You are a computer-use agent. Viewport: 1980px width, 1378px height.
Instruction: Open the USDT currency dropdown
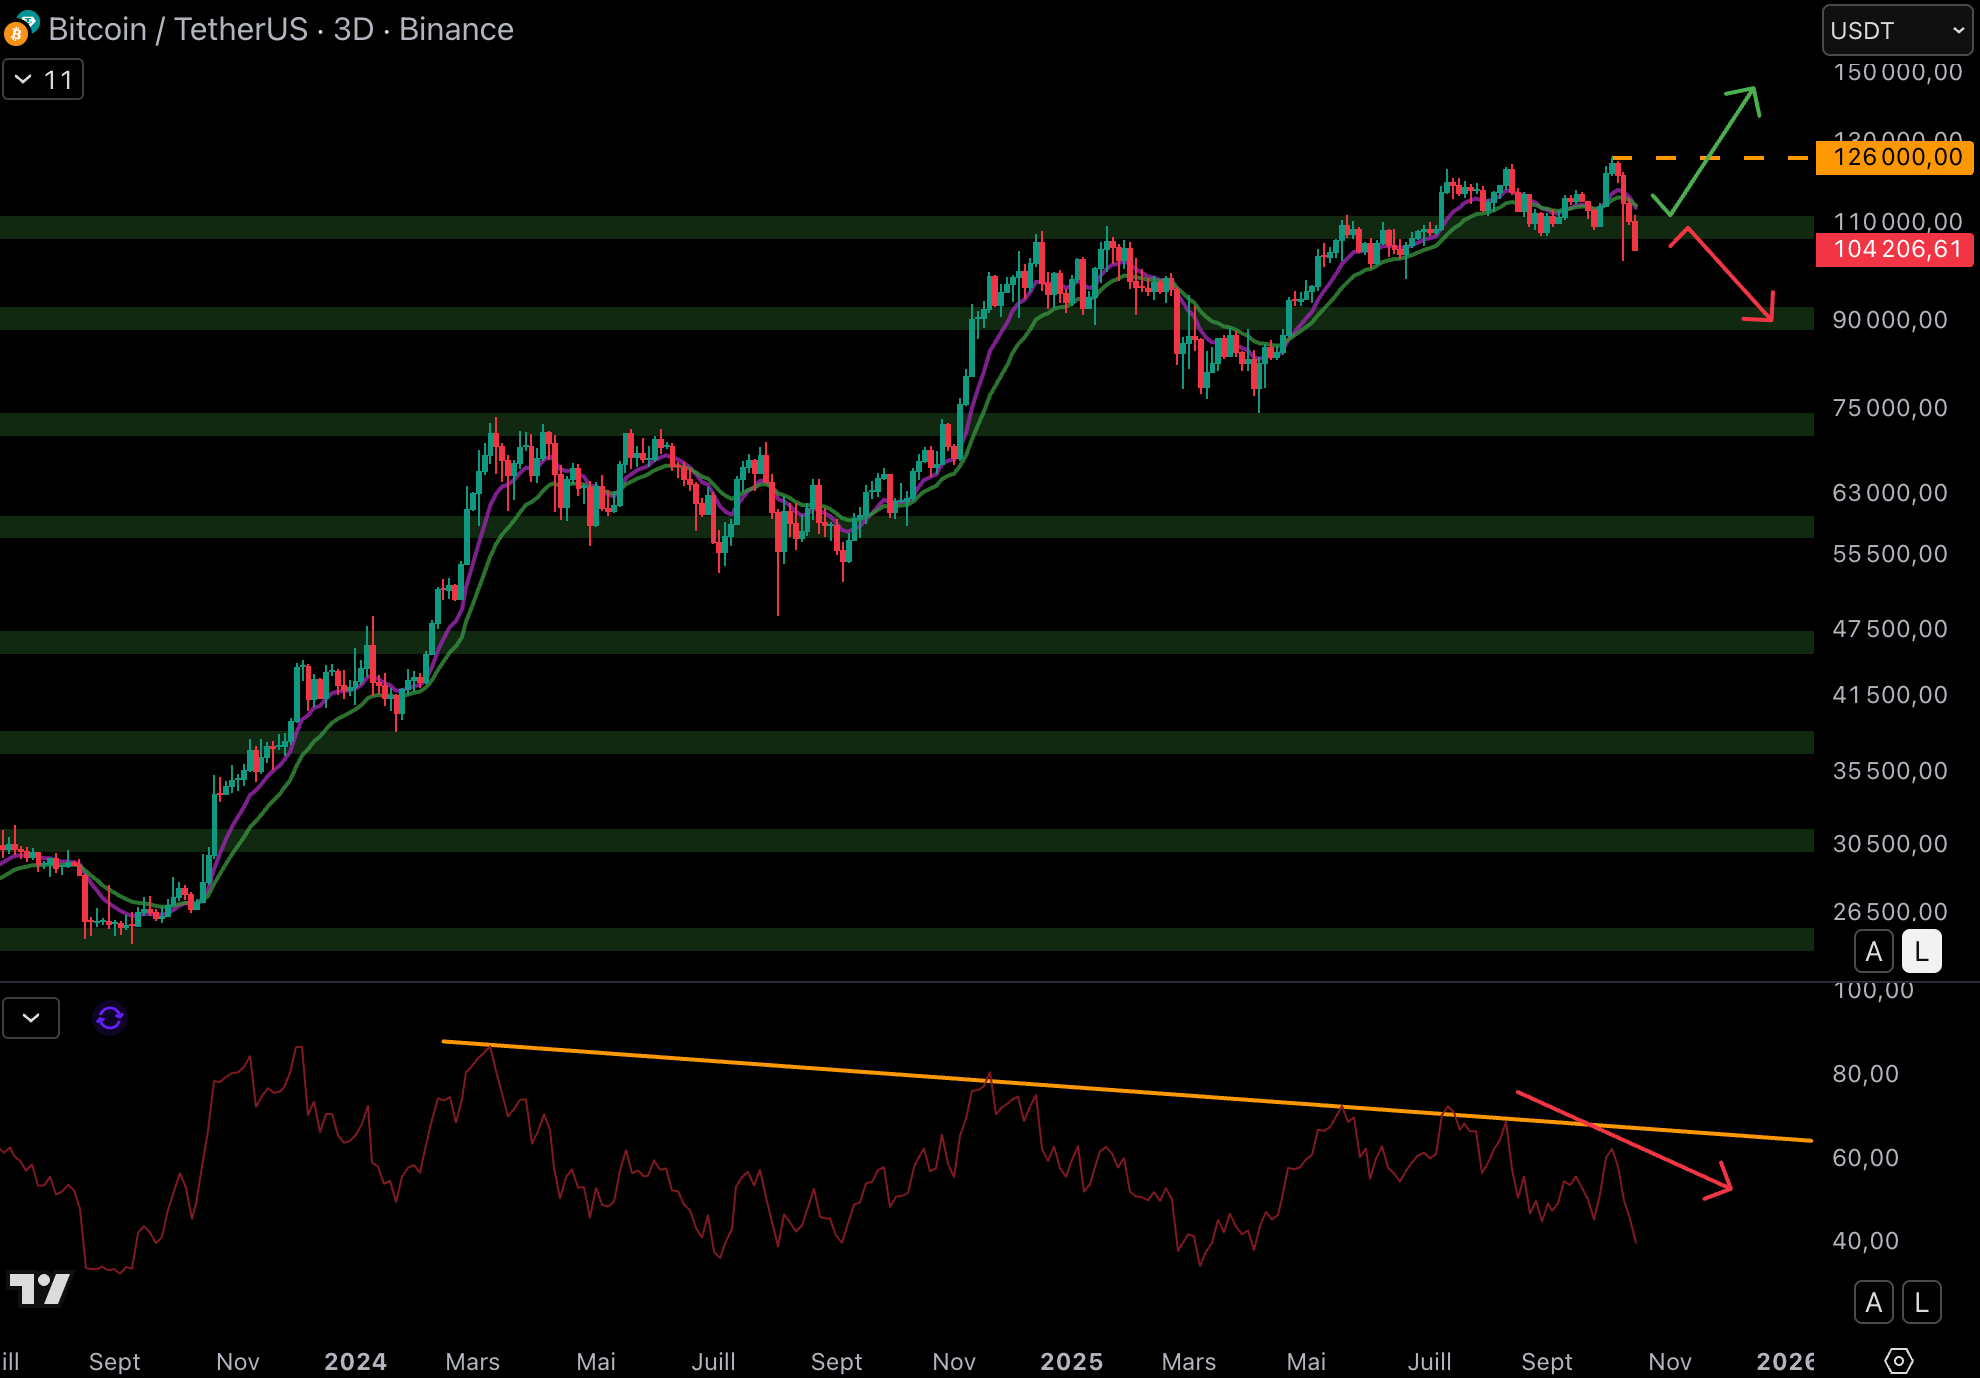coord(1896,30)
